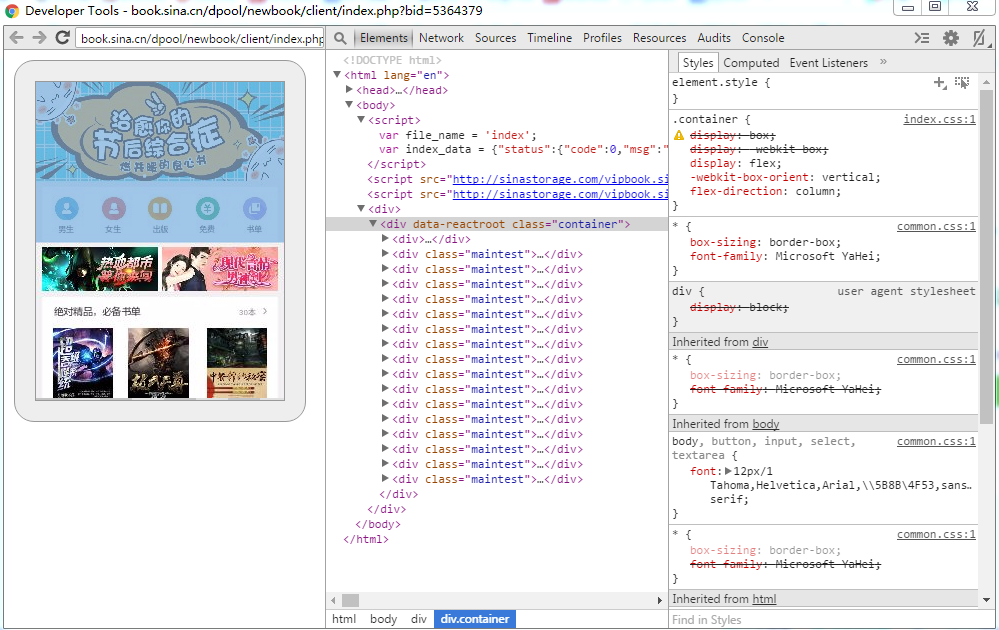The width and height of the screenshot is (999, 630).
Task: Select body in the breadcrumb bar
Action: pyautogui.click(x=383, y=619)
